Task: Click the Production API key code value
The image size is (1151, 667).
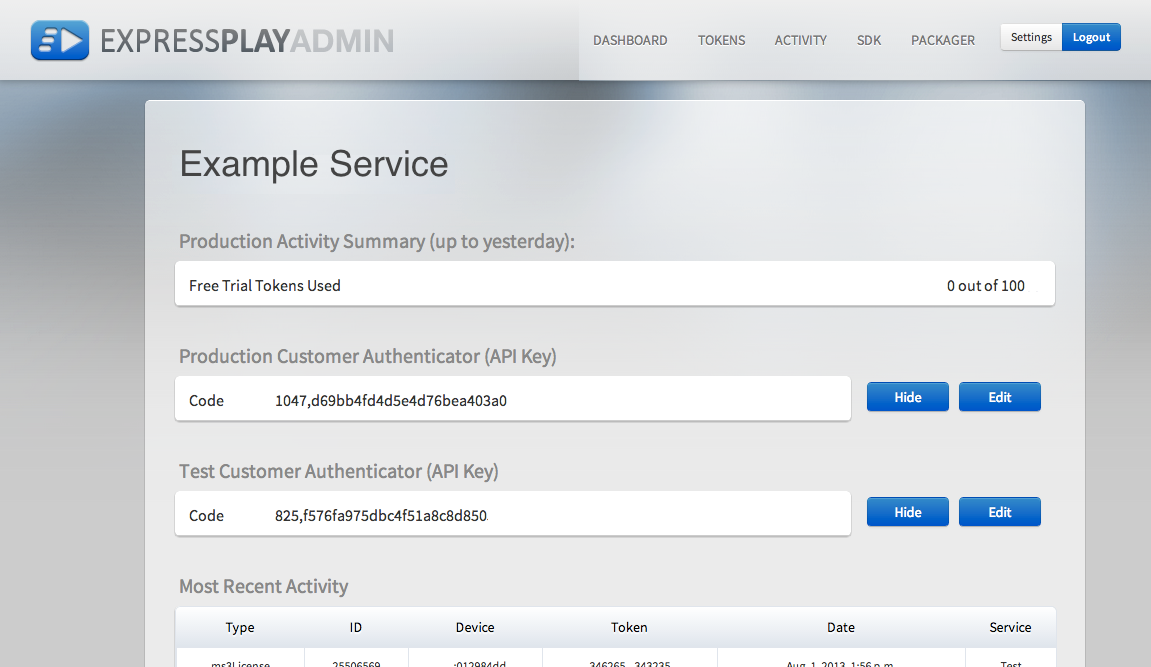Action: pos(391,400)
